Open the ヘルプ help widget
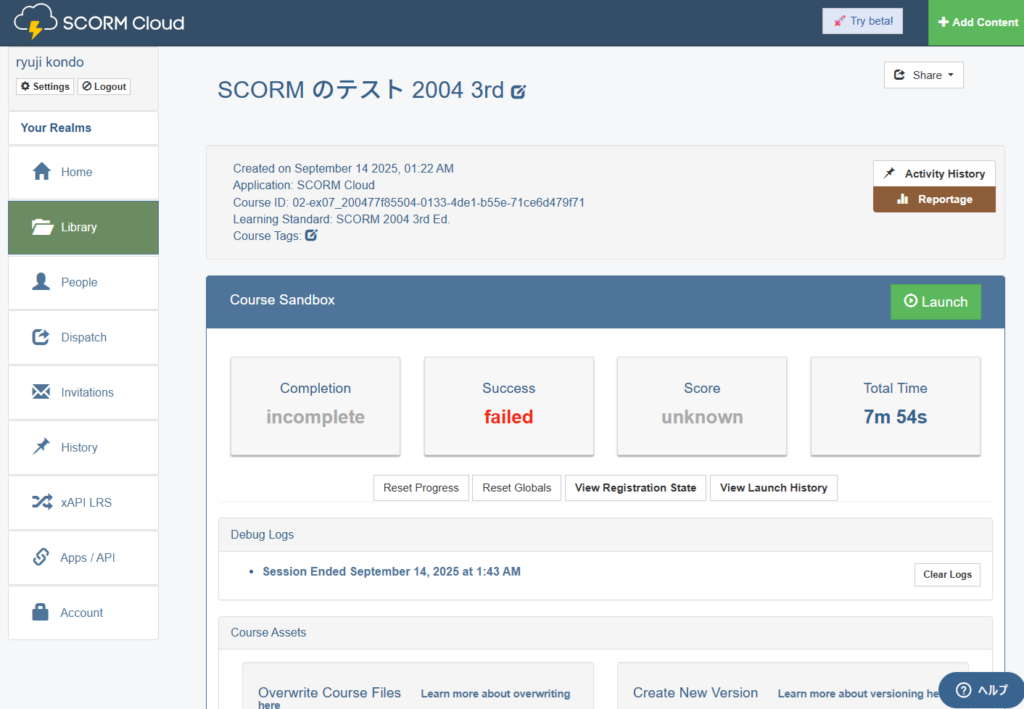Screen dimensions: 1024x709 coord(980,690)
